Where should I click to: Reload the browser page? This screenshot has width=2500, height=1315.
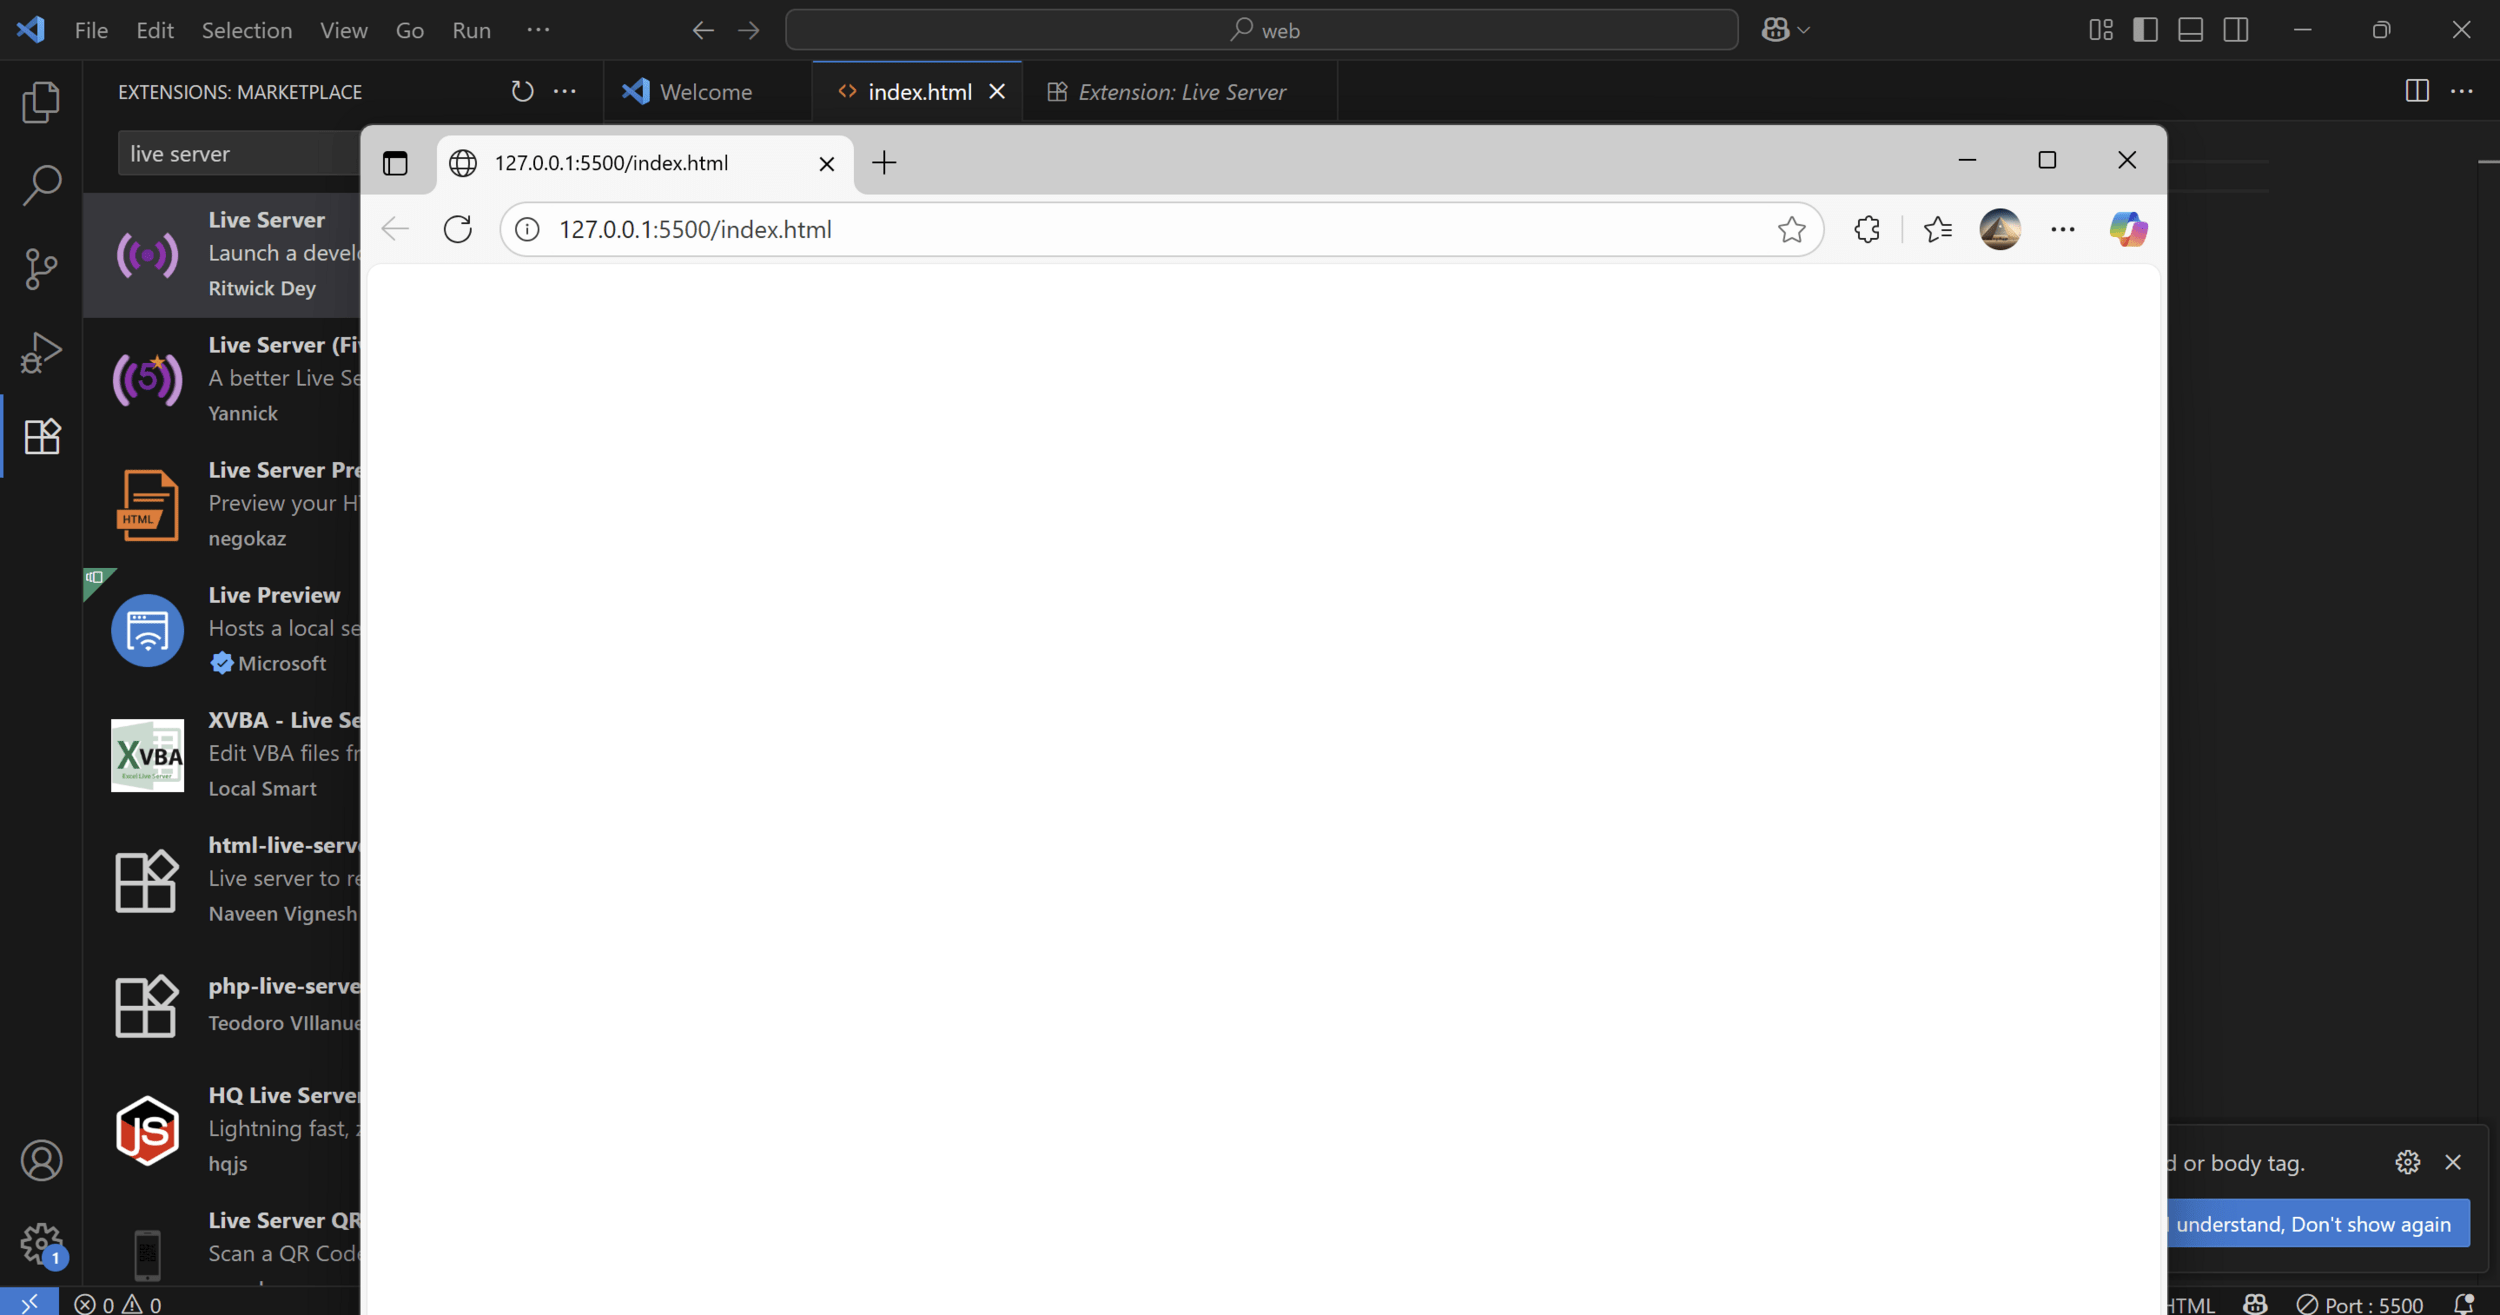[x=458, y=230]
